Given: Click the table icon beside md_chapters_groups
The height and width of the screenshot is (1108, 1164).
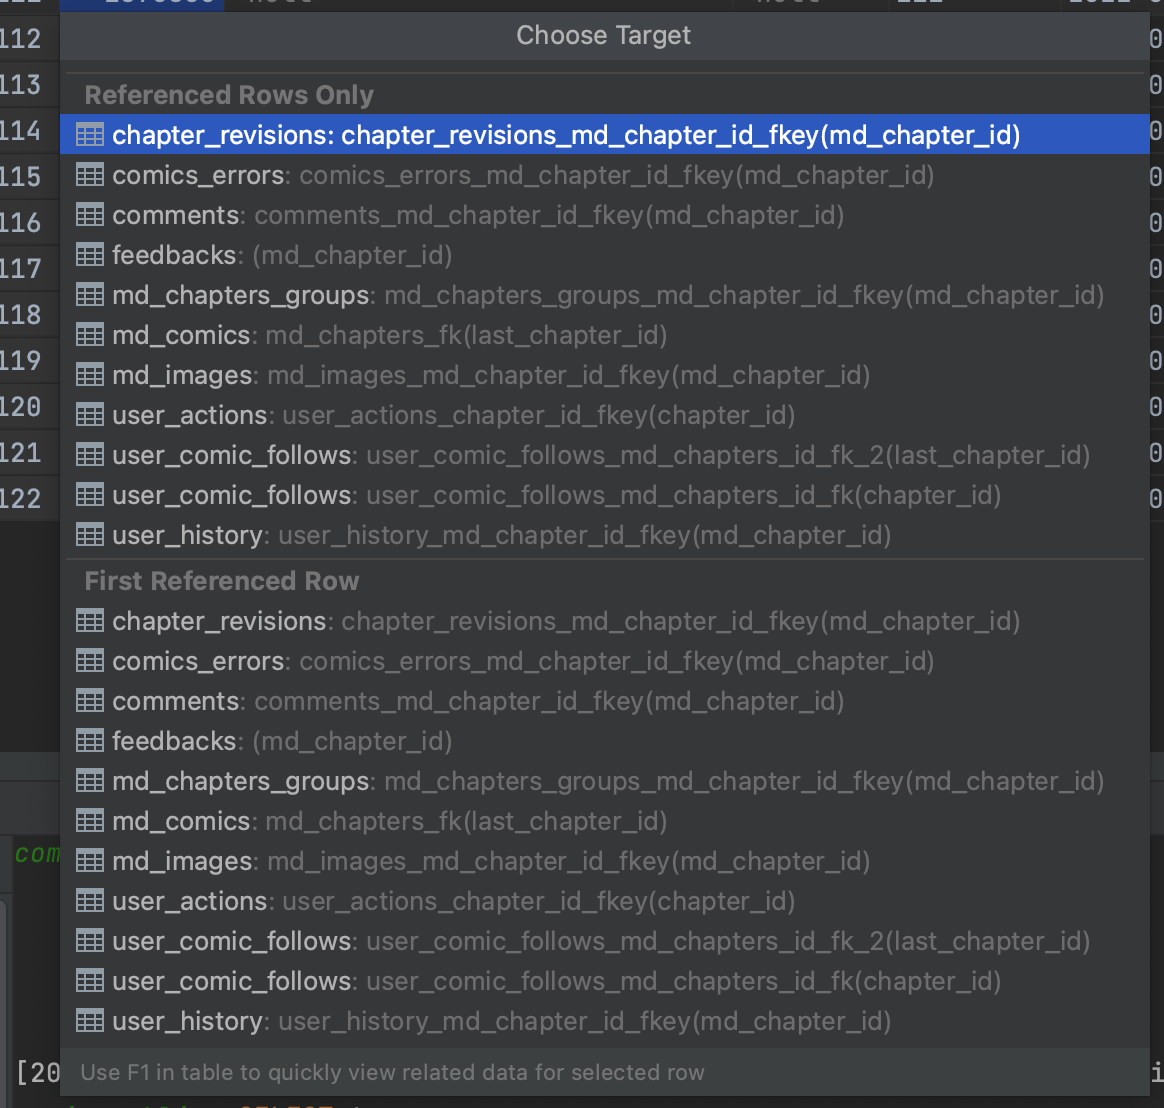Looking at the screenshot, I should [x=89, y=294].
